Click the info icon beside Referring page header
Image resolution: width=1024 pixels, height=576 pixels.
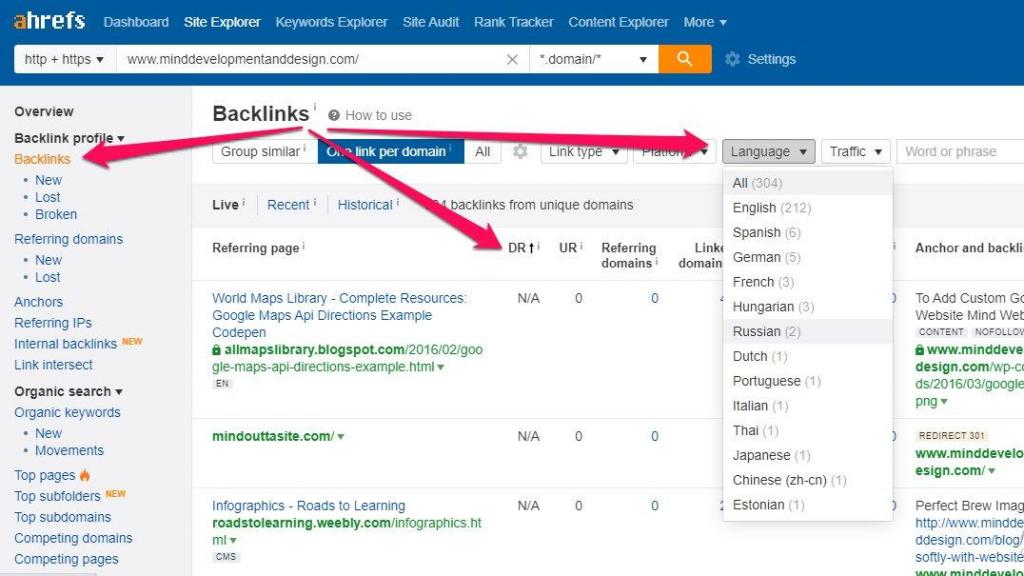304,246
